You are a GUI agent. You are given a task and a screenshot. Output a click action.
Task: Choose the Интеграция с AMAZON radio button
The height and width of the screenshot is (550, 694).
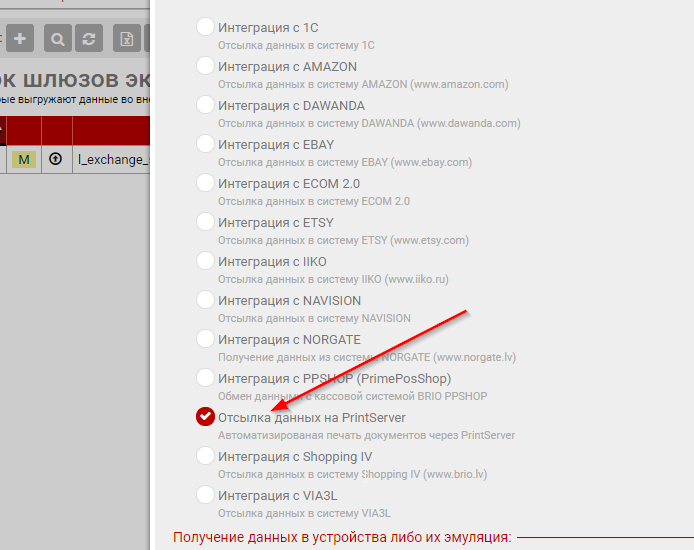205,66
